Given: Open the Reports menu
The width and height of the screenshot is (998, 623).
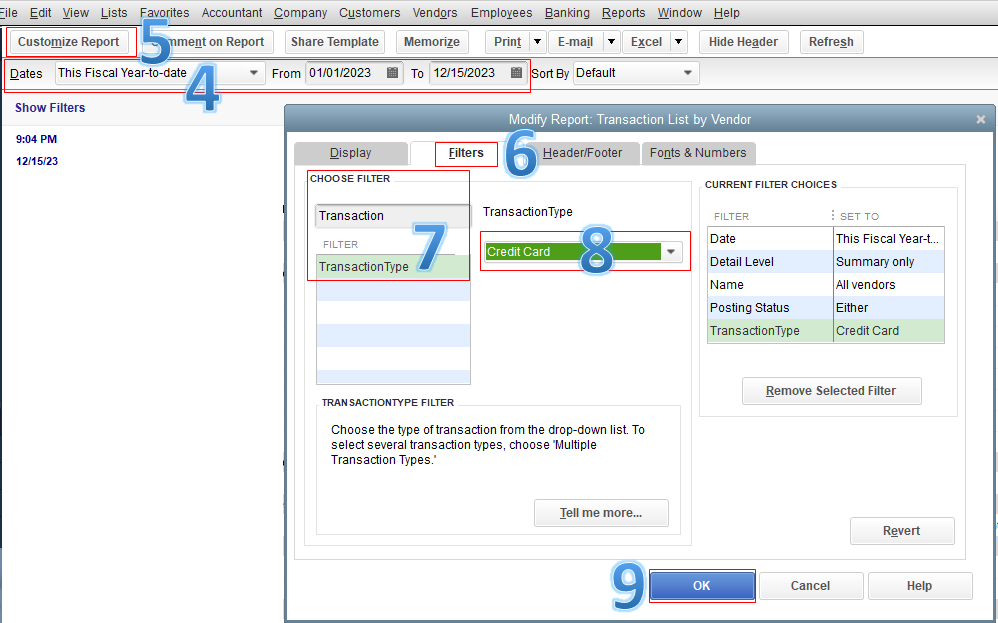Looking at the screenshot, I should (623, 13).
